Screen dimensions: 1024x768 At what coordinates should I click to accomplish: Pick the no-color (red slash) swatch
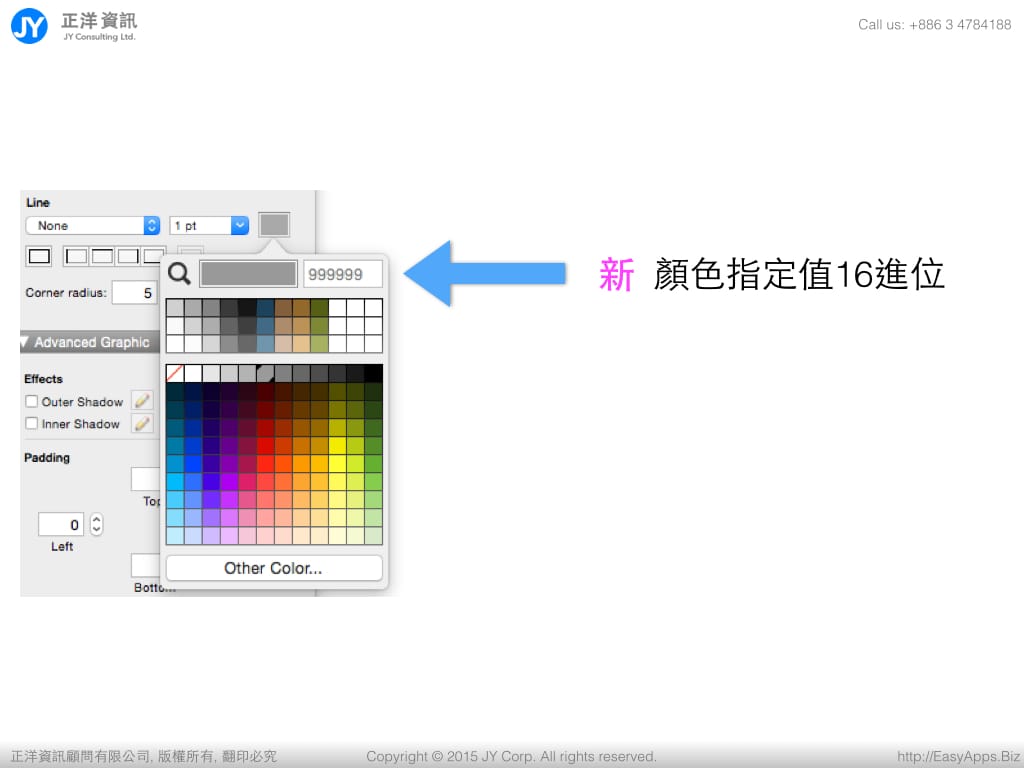175,373
